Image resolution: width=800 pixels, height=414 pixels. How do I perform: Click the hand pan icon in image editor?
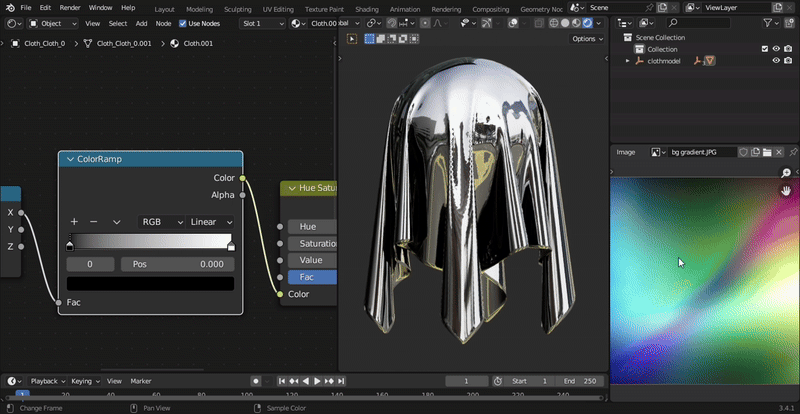click(x=786, y=190)
